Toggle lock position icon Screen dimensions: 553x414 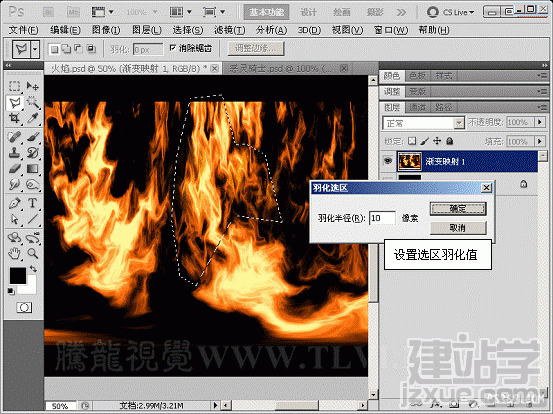[437, 141]
